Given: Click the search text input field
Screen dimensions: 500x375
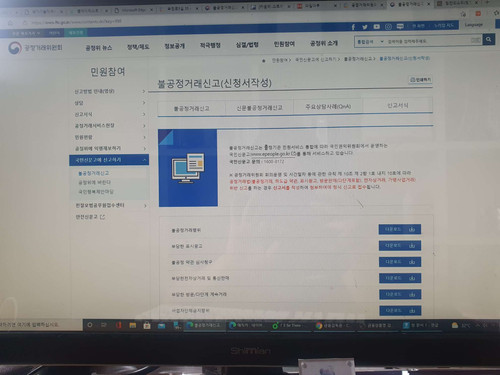Looking at the screenshot, I should pos(428,41).
